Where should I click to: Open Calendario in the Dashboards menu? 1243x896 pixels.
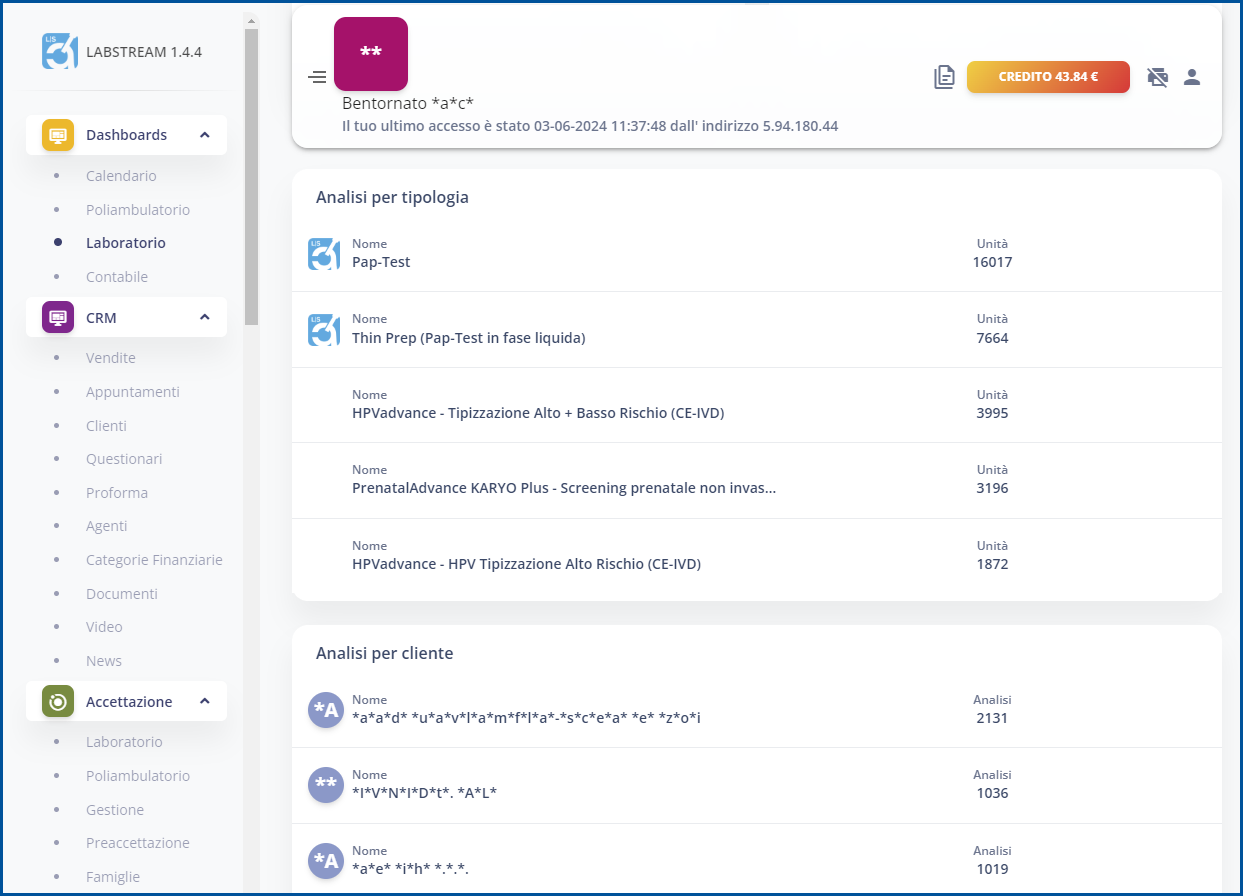121,176
